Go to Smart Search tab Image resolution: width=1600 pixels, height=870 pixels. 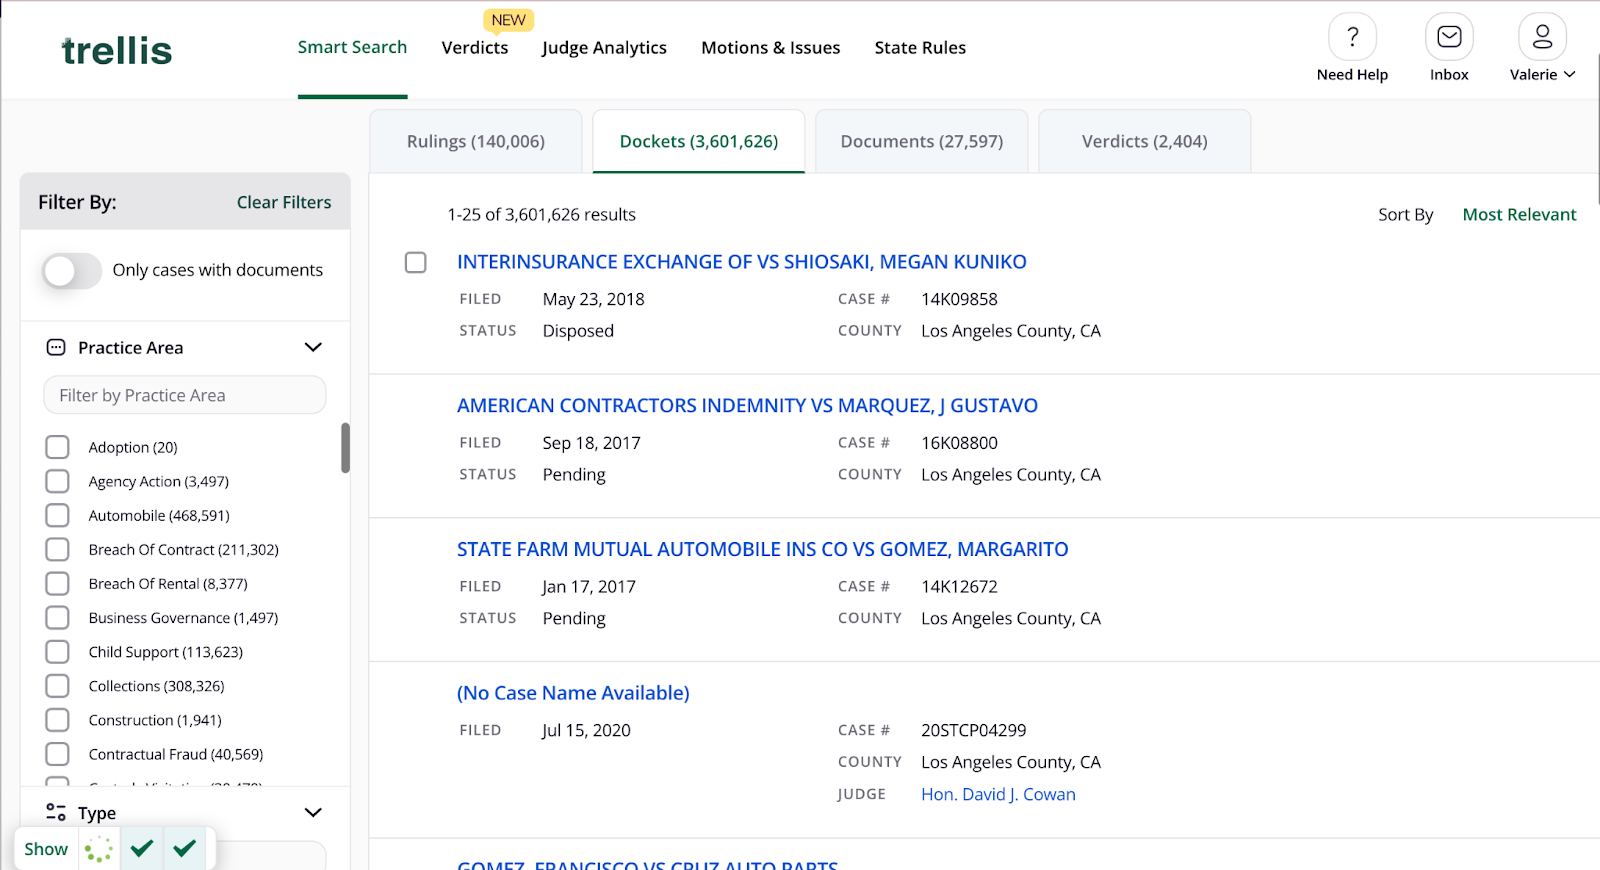[352, 47]
